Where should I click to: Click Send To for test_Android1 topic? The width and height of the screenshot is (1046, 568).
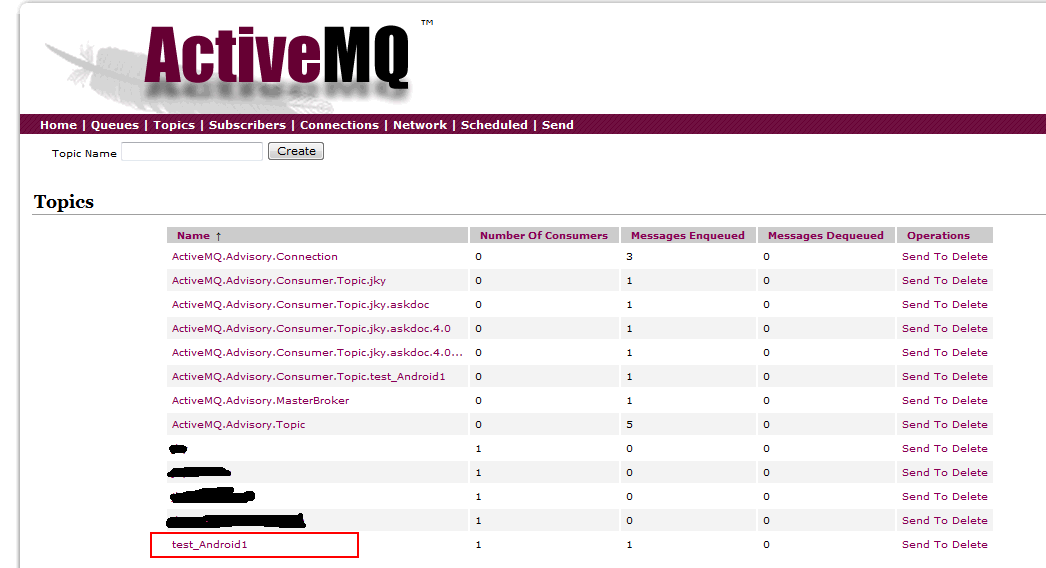click(x=924, y=545)
